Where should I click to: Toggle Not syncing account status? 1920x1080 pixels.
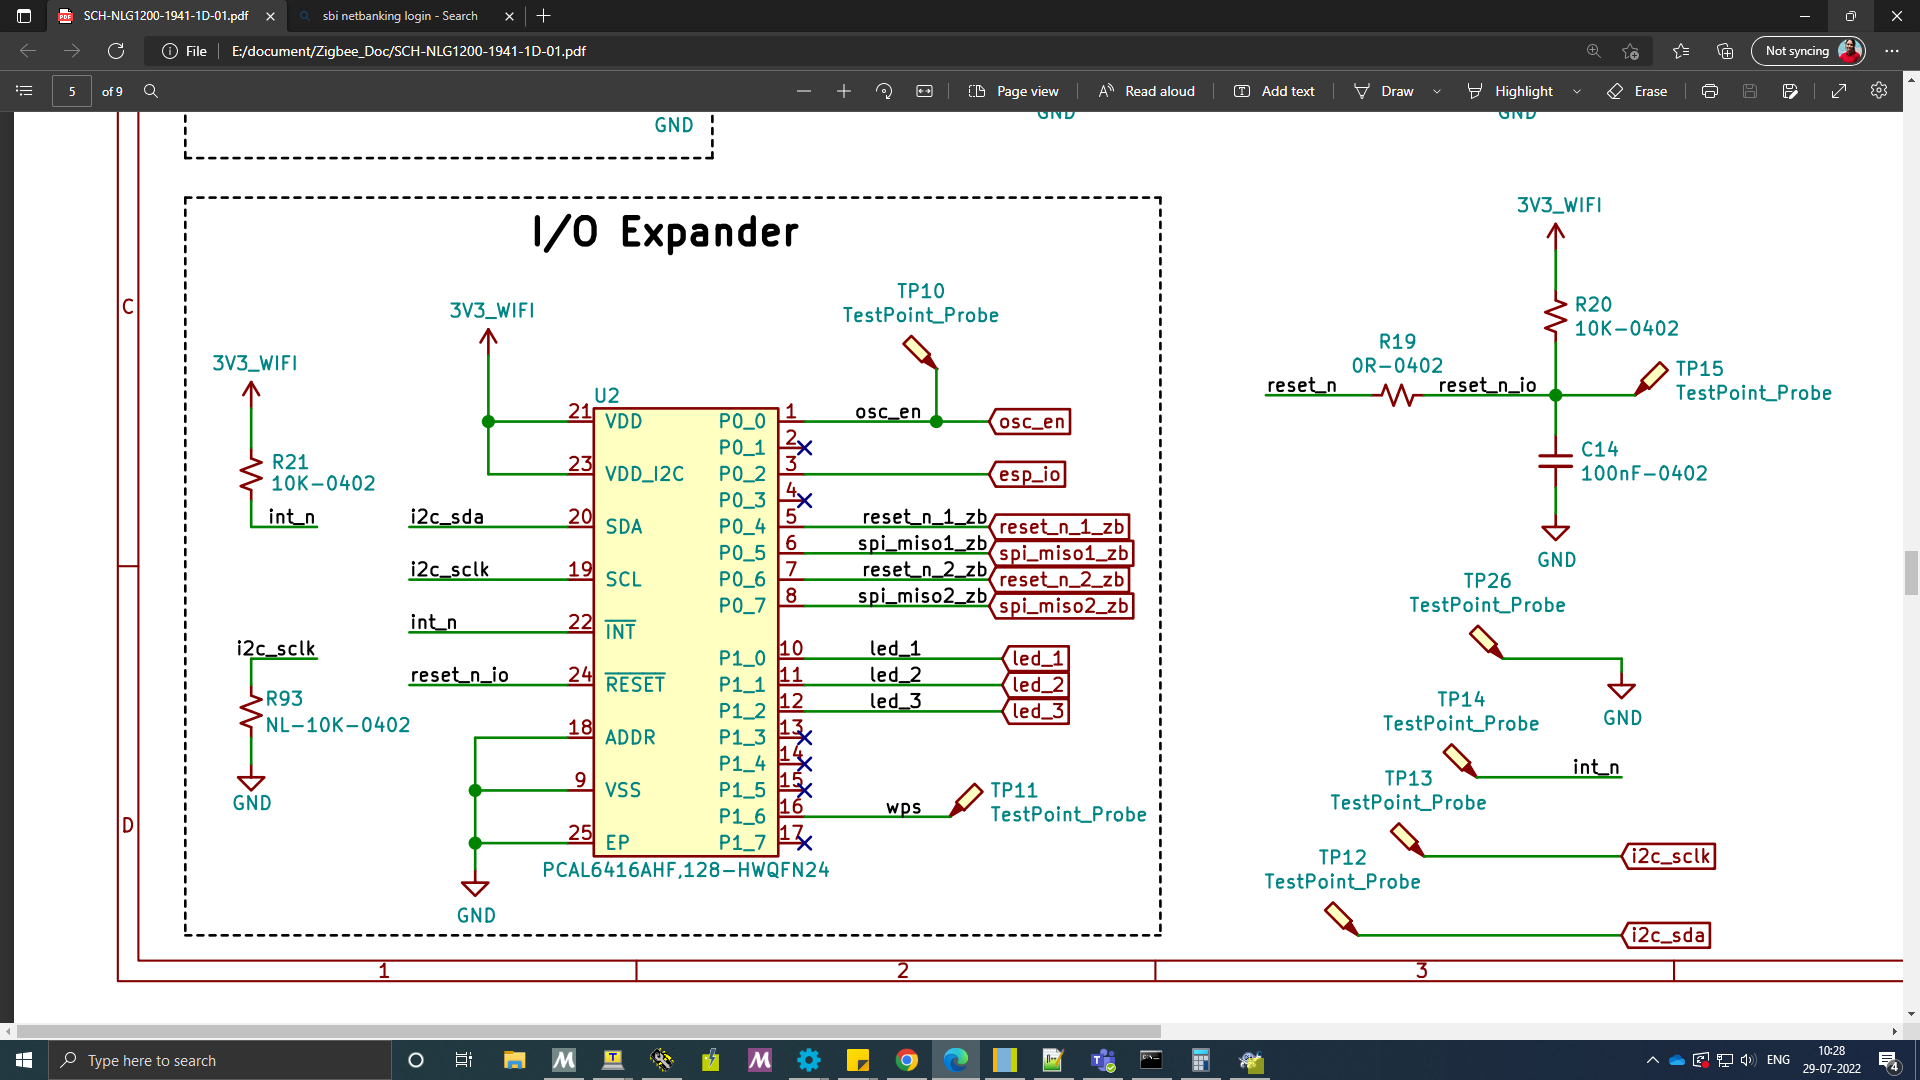pos(1808,50)
